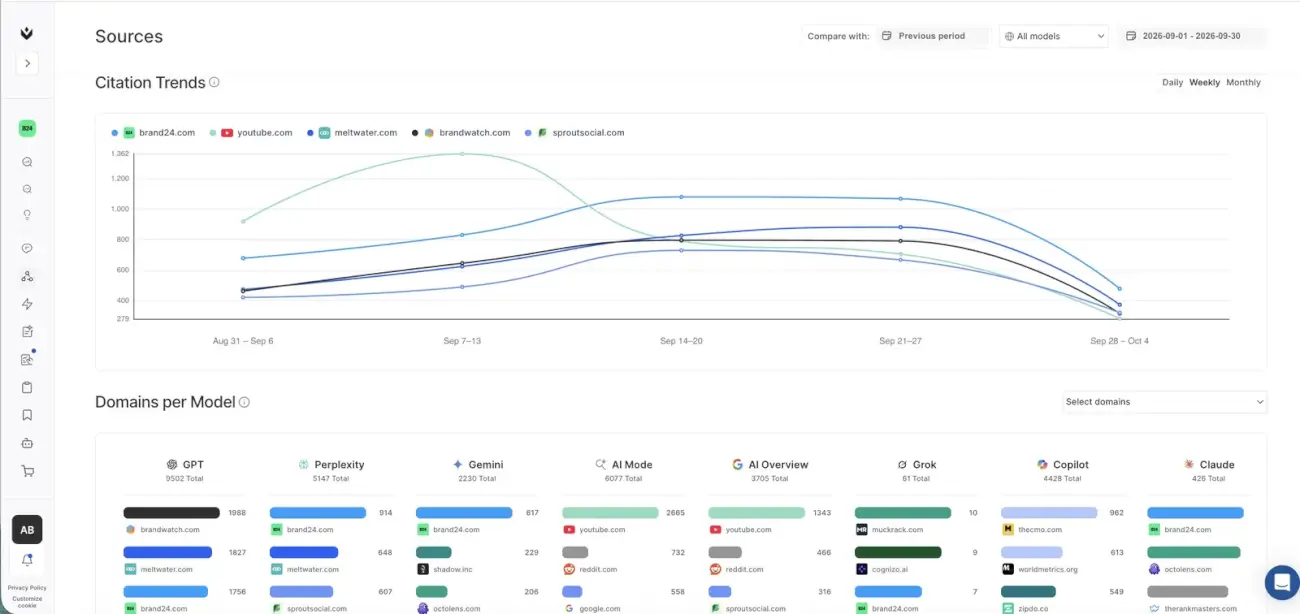The height and width of the screenshot is (614, 1300).
Task: Click thecmo.com under Copilot
Action: pos(1040,529)
